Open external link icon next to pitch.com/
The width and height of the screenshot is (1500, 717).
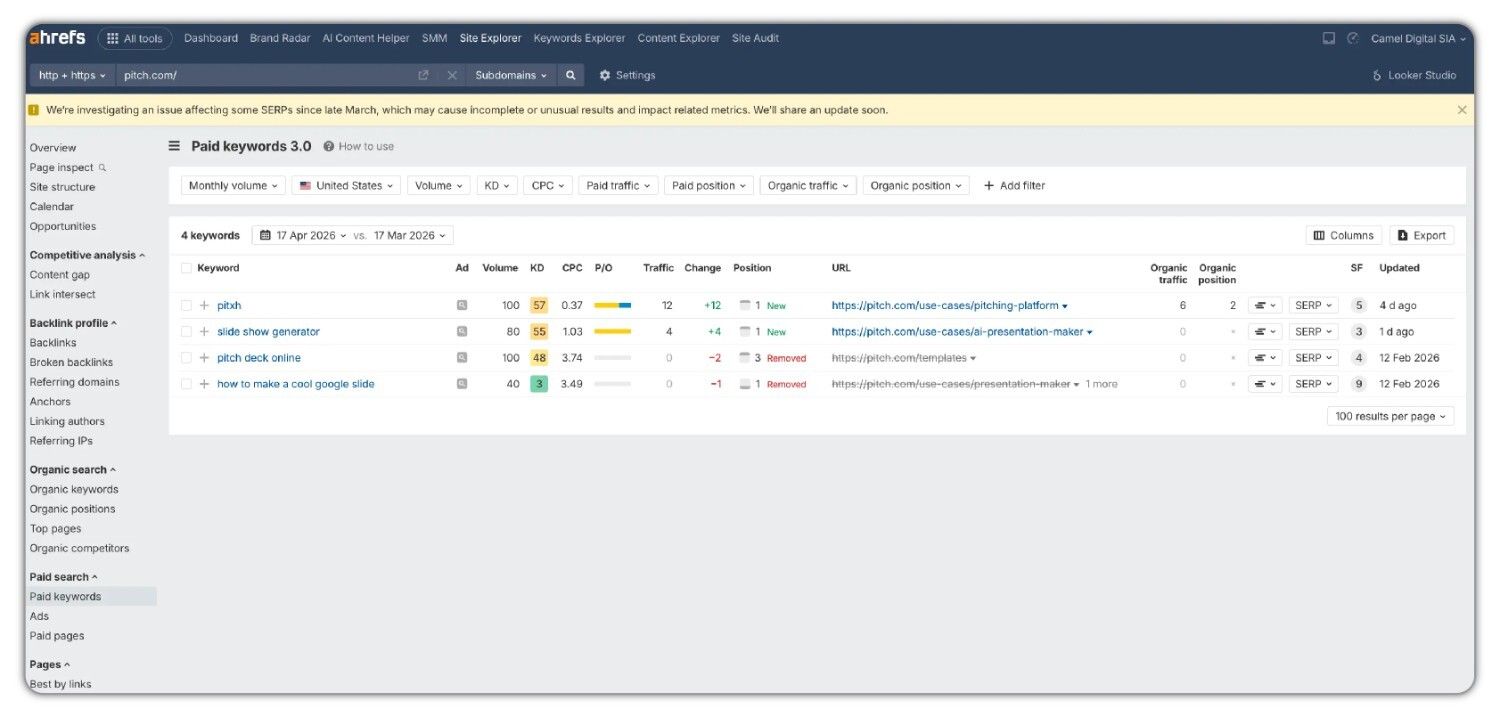[x=423, y=75]
